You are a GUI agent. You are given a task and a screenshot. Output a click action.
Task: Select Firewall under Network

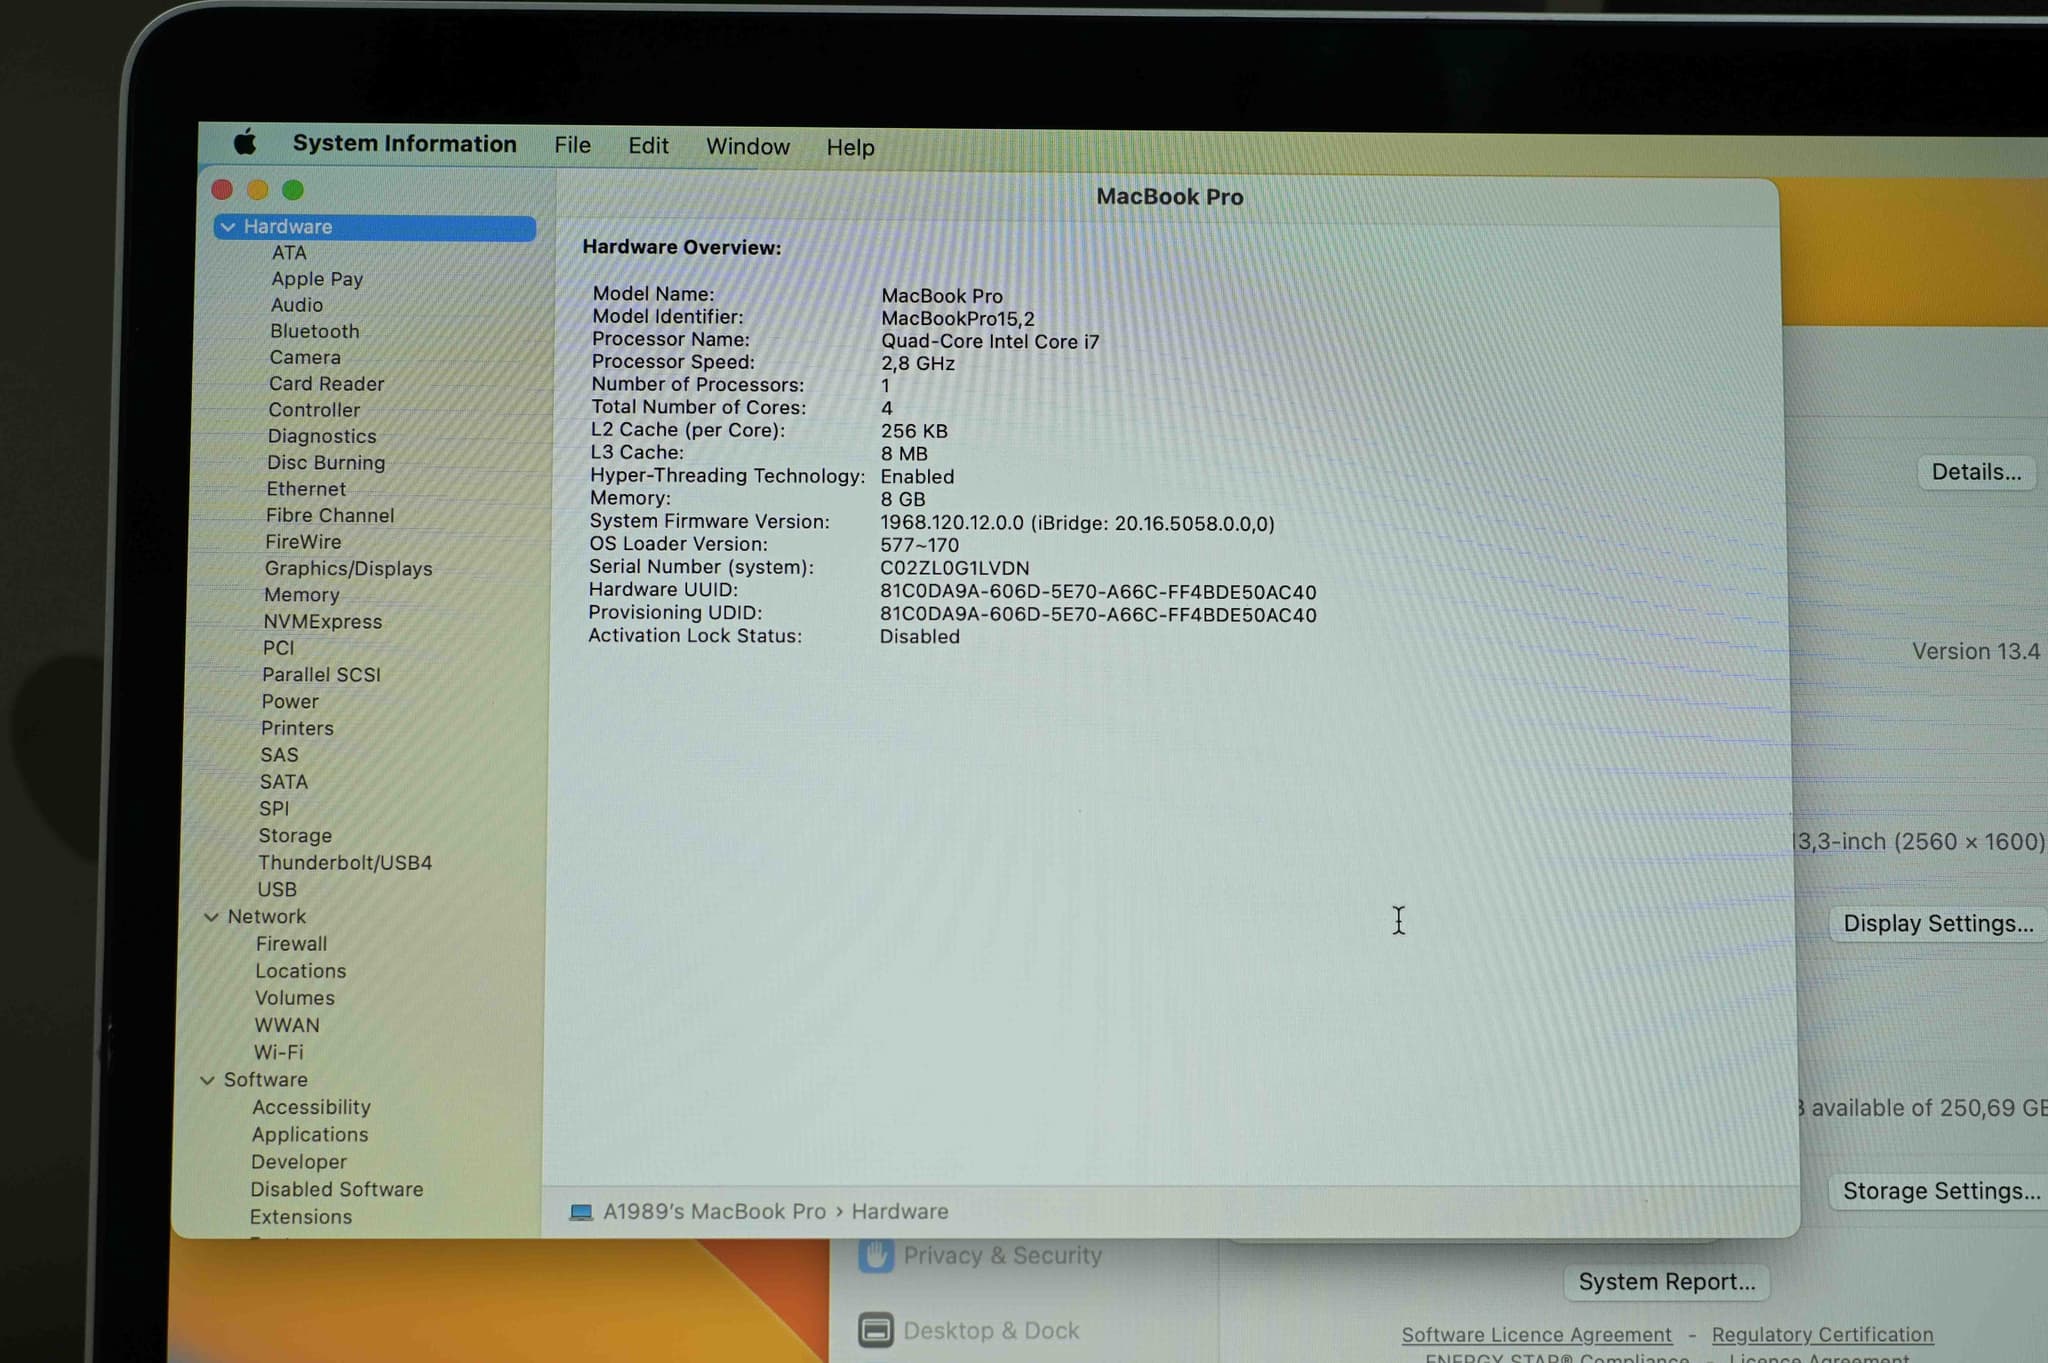[x=291, y=944]
